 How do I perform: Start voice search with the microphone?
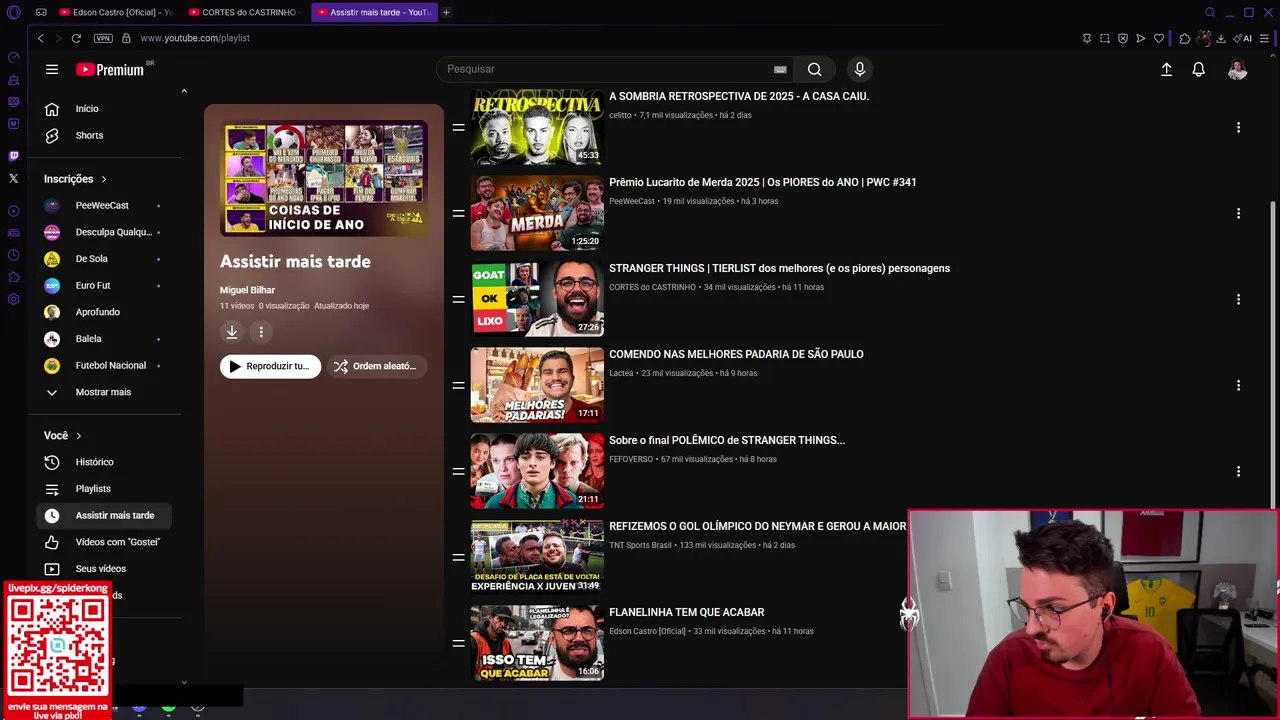859,69
